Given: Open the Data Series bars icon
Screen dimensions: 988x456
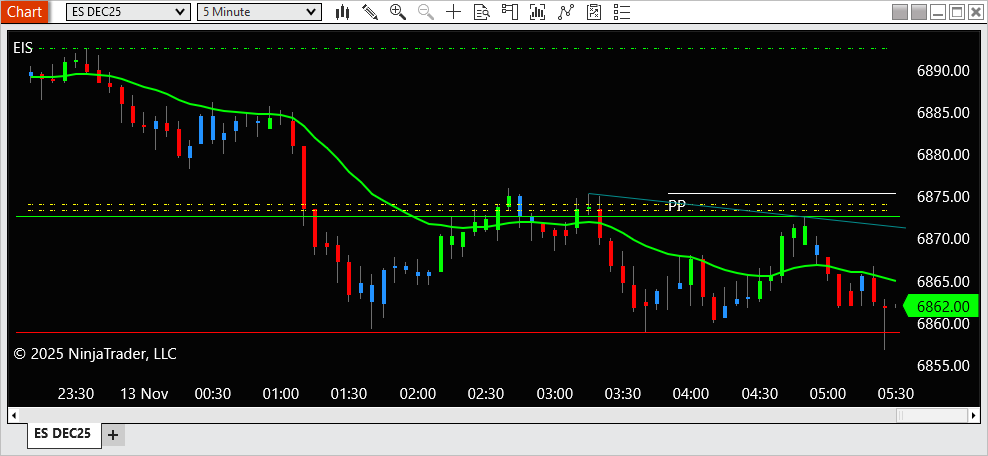Looking at the screenshot, I should pos(537,11).
